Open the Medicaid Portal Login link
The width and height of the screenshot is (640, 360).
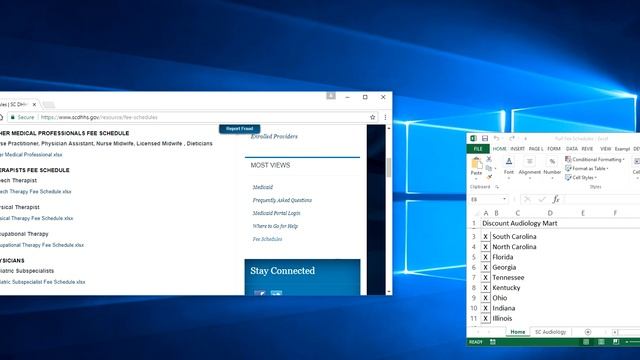pos(276,213)
